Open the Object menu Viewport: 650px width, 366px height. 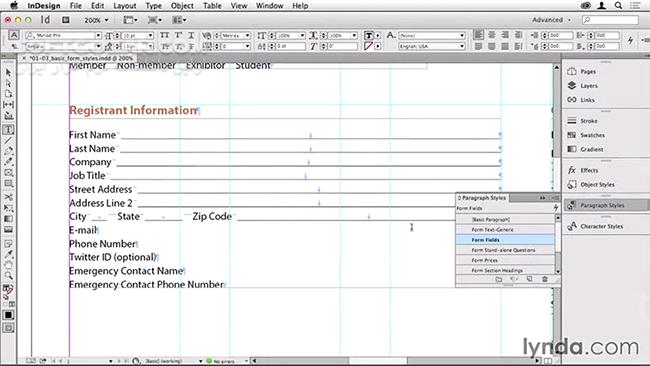point(182,6)
